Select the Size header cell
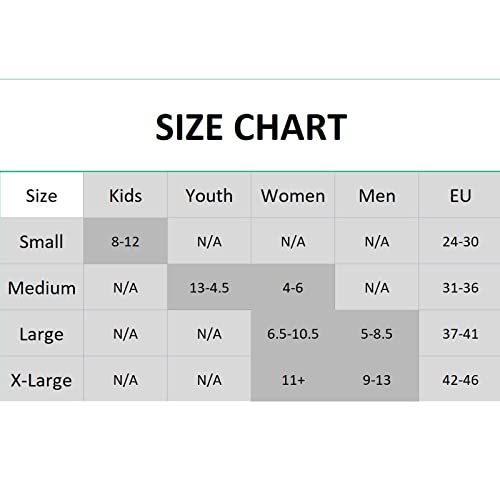Image resolution: width=500 pixels, height=500 pixels. click(42, 195)
